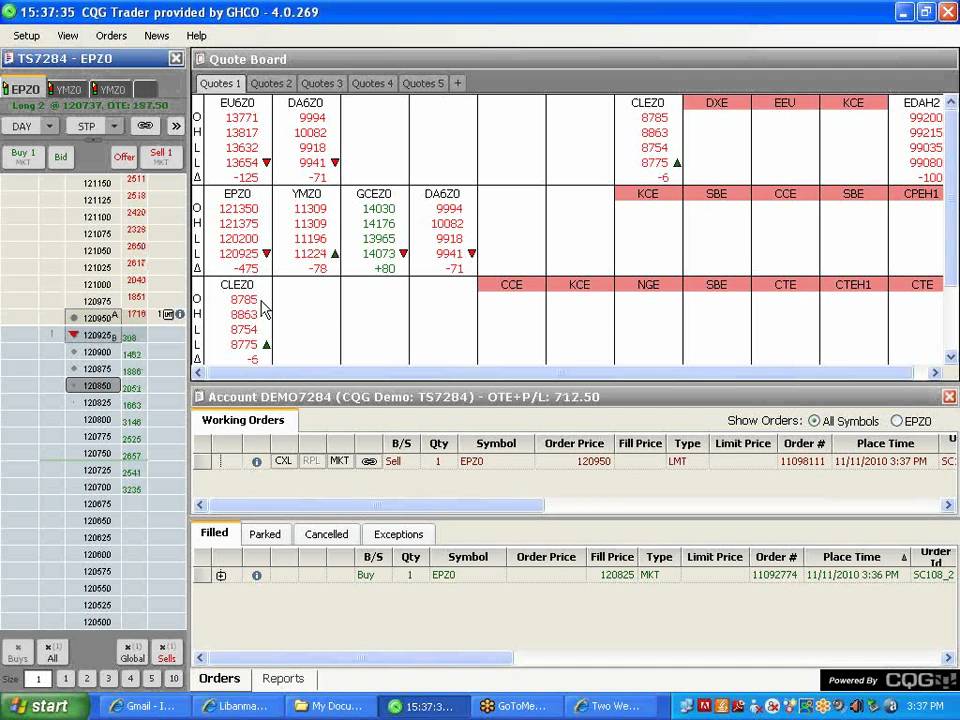Click ladder price 120850 highlighted row
The height and width of the screenshot is (720, 960).
click(94, 386)
